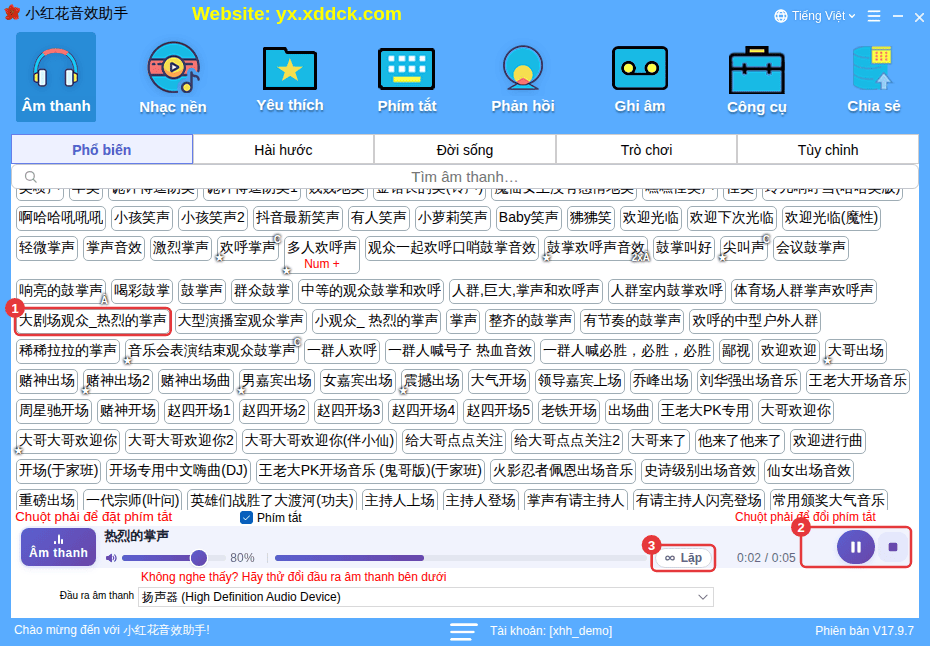Play 大剧场观众_热烈的掌声 sound
930x646 pixels.
click(93, 321)
